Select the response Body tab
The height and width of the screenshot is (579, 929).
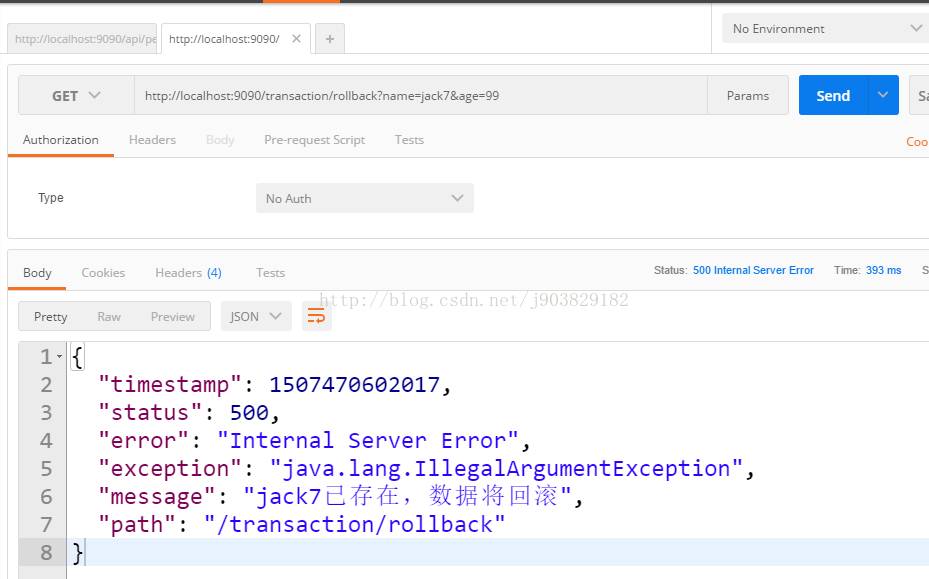(37, 273)
